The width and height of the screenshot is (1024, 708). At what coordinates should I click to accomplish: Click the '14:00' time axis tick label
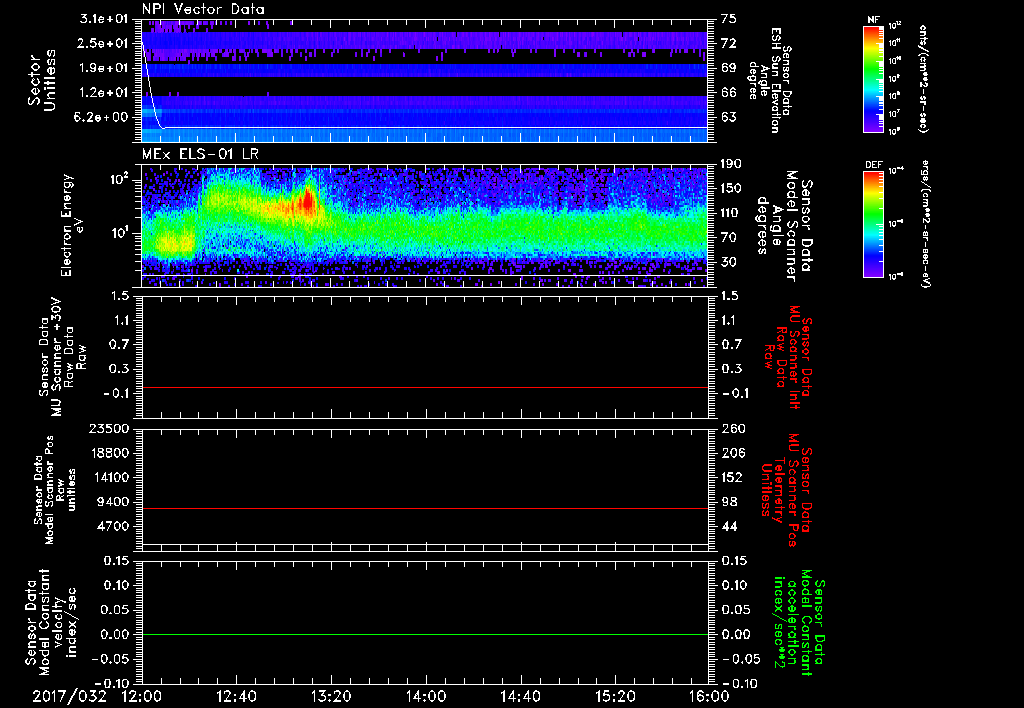425,696
